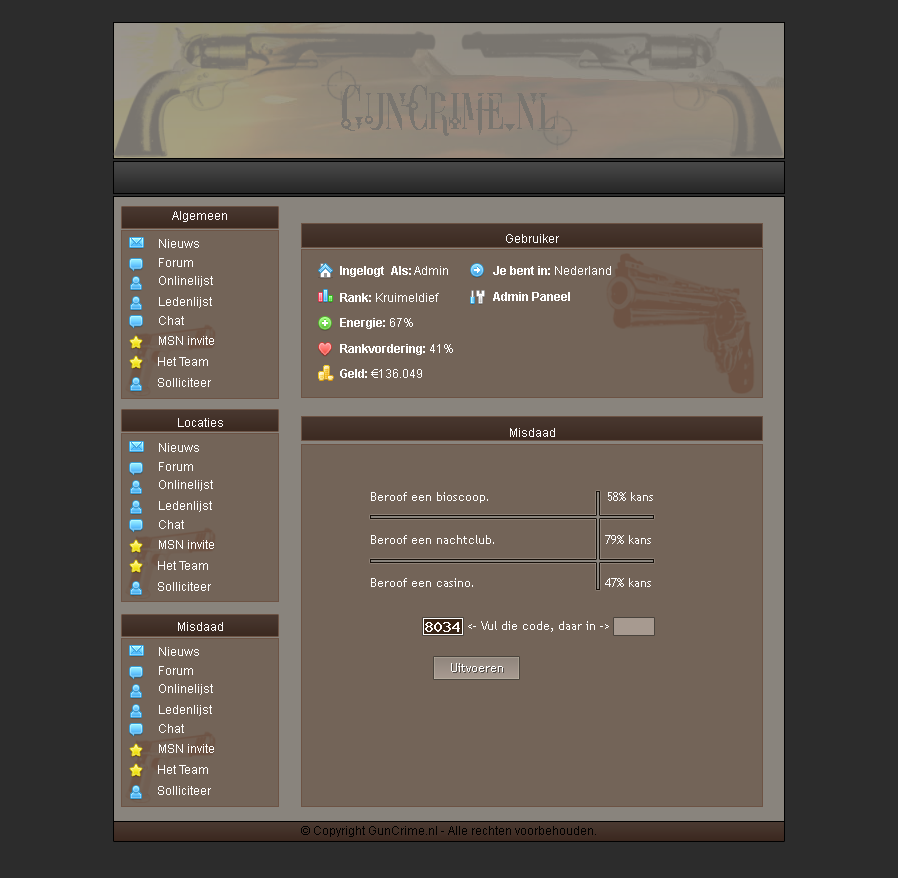Click the '47% kans' value
This screenshot has width=898, height=878.
point(628,583)
